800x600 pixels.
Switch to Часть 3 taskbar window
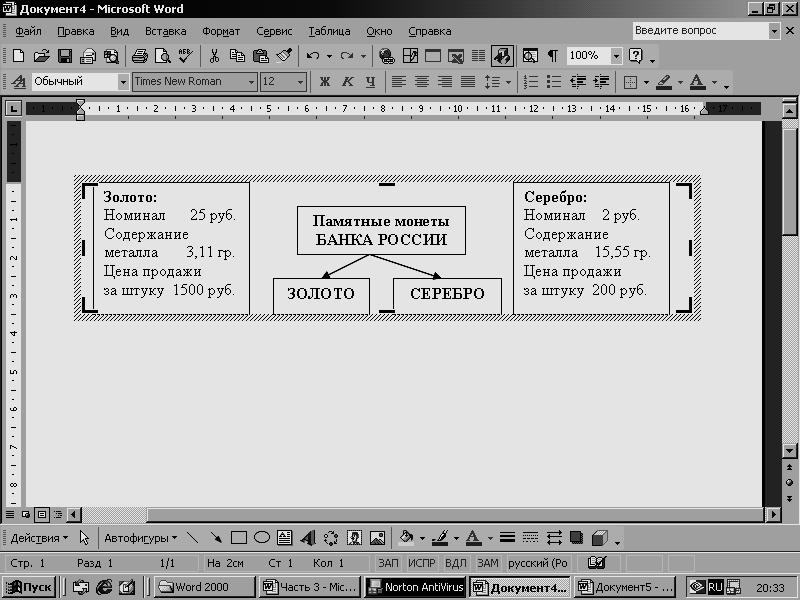[x=310, y=587]
